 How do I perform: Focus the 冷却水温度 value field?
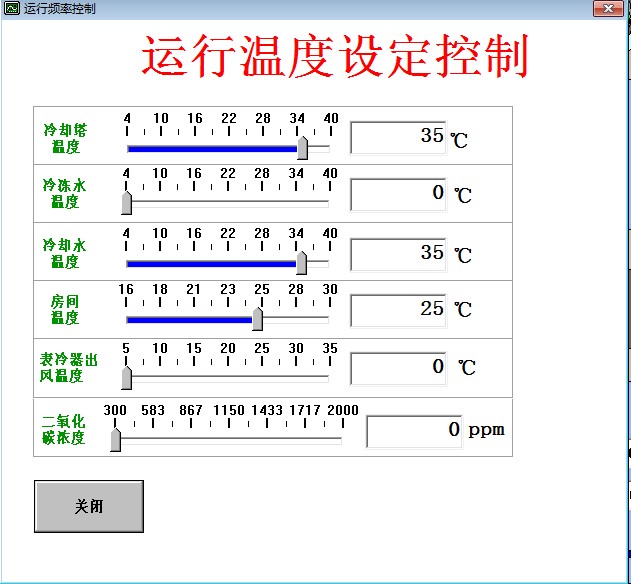398,254
